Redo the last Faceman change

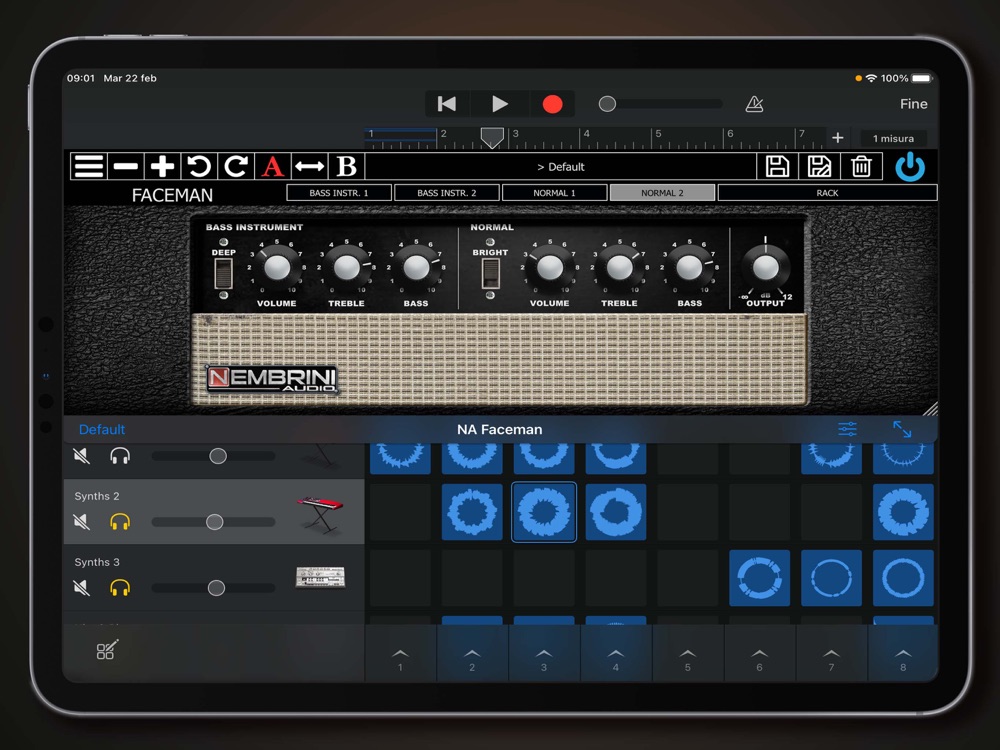(236, 166)
